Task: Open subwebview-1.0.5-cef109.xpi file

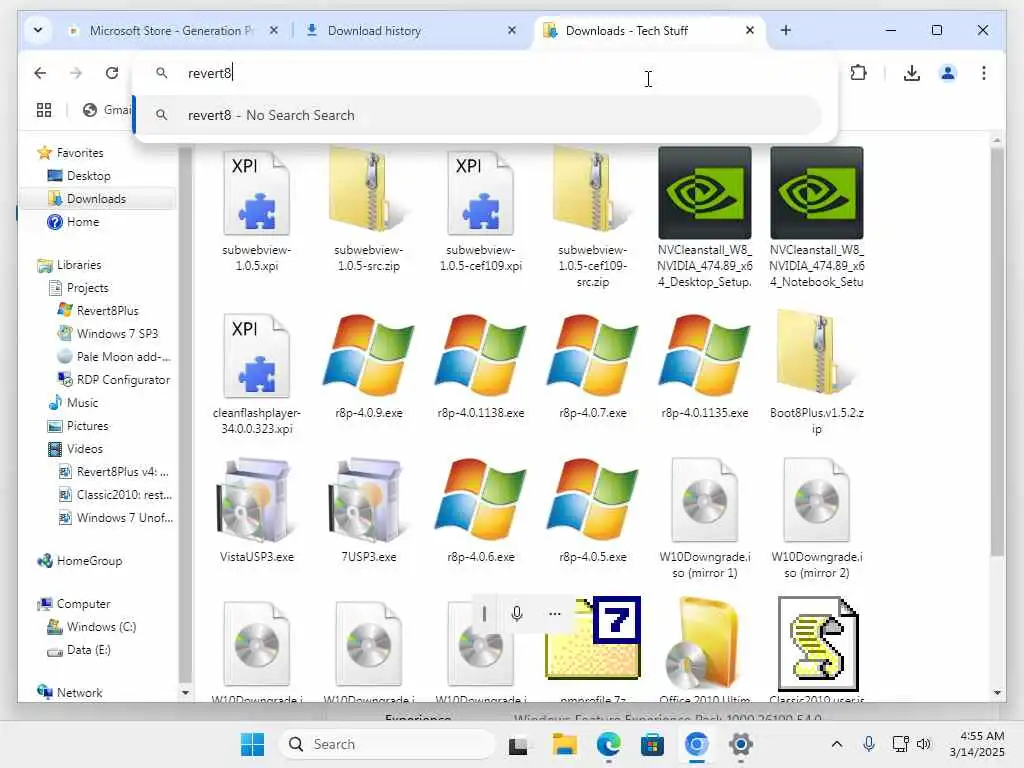Action: (x=481, y=211)
